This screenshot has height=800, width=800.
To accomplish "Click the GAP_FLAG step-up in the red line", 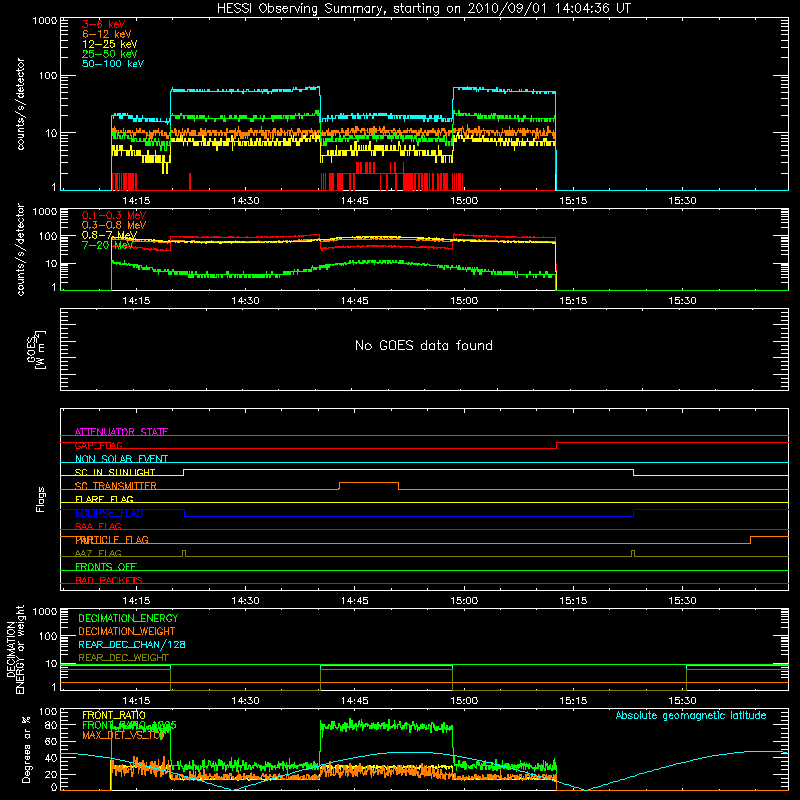I will coord(557,445).
